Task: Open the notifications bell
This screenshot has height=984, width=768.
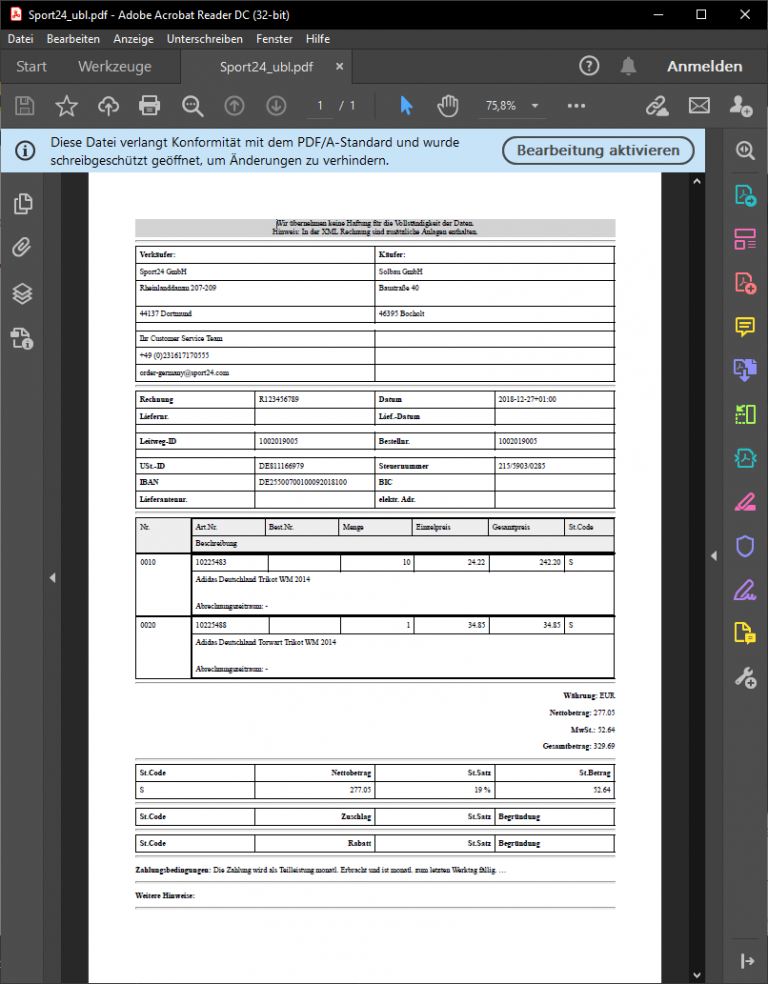Action: [628, 66]
